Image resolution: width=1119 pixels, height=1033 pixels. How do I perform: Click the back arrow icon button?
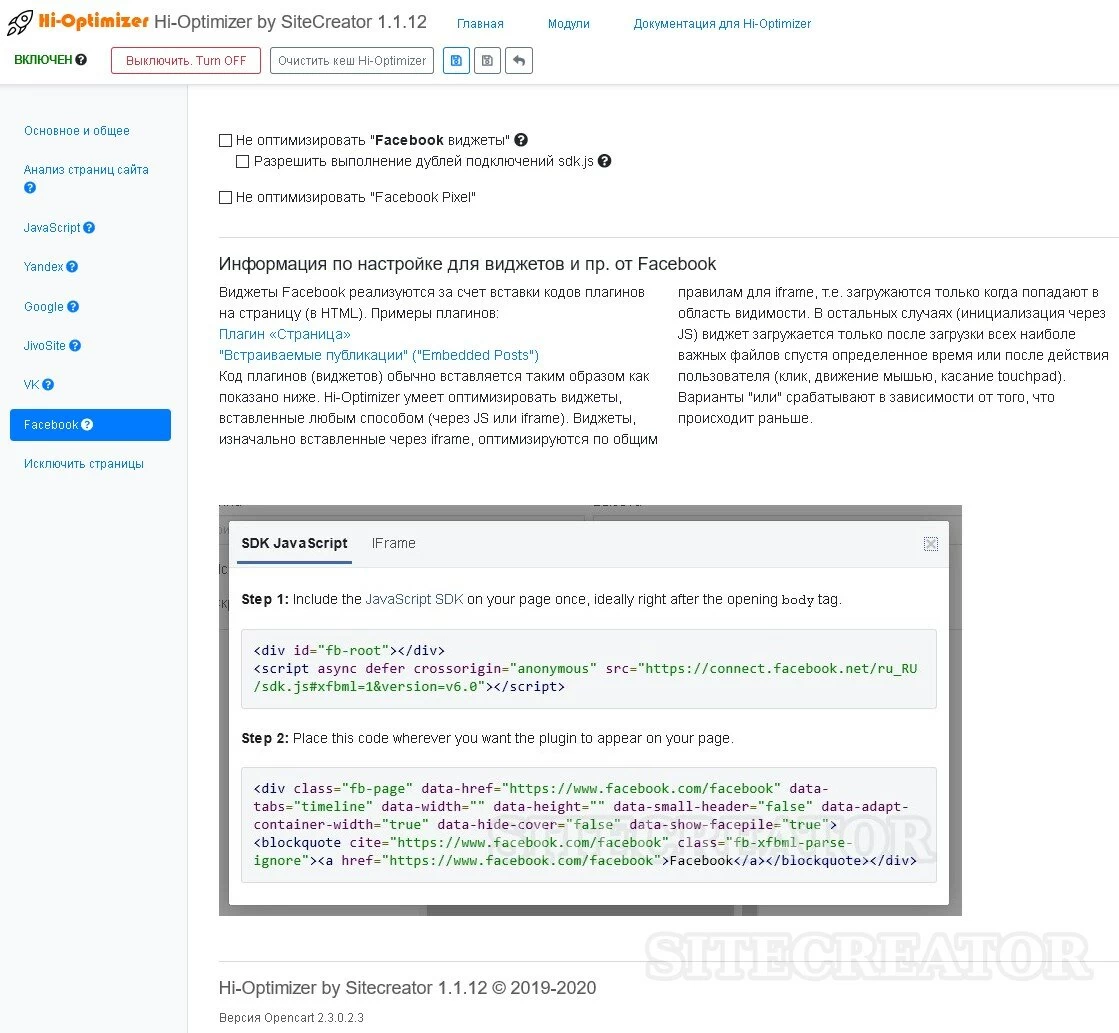pos(519,61)
